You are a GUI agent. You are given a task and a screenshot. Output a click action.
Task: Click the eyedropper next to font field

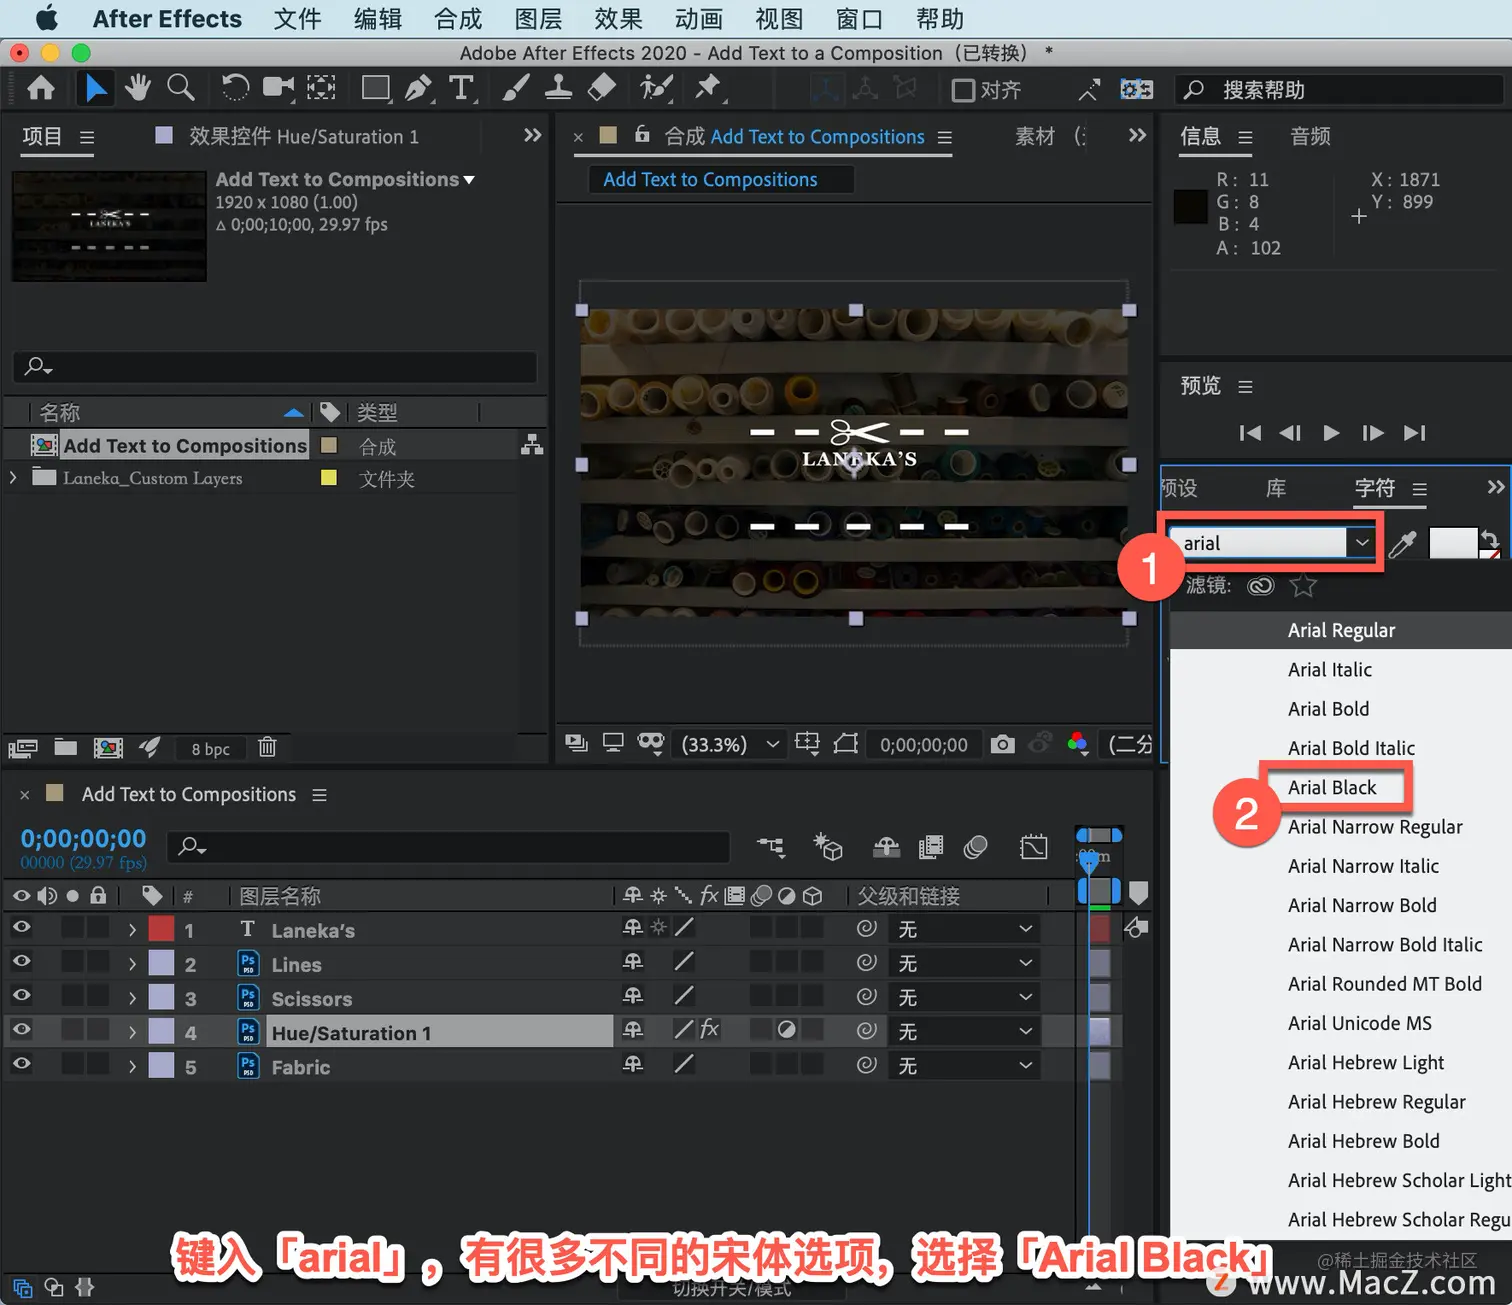tap(1402, 543)
